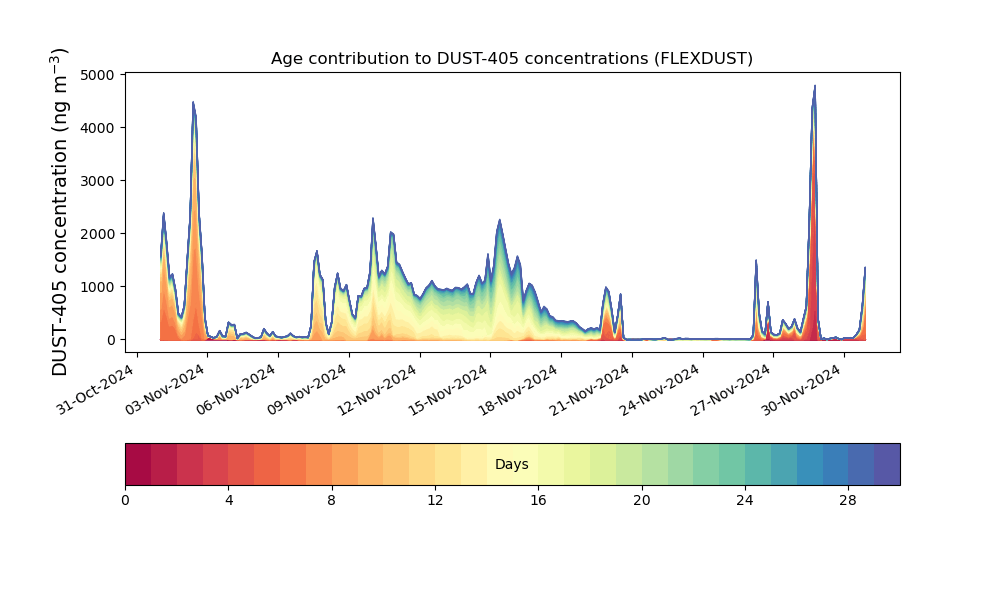Click the colorbar tick label 4
Screen dimensions: 1000x600
[x=229, y=501]
